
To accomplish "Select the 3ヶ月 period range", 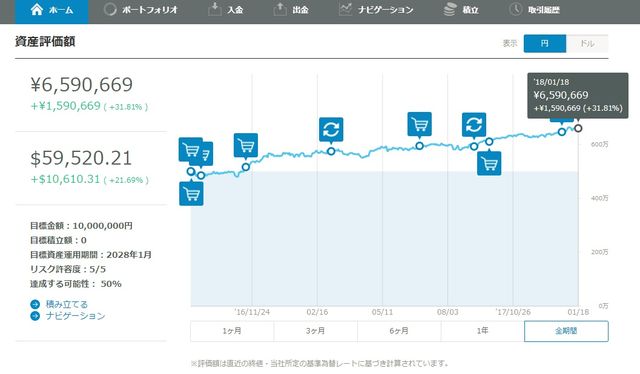I will (x=316, y=331).
